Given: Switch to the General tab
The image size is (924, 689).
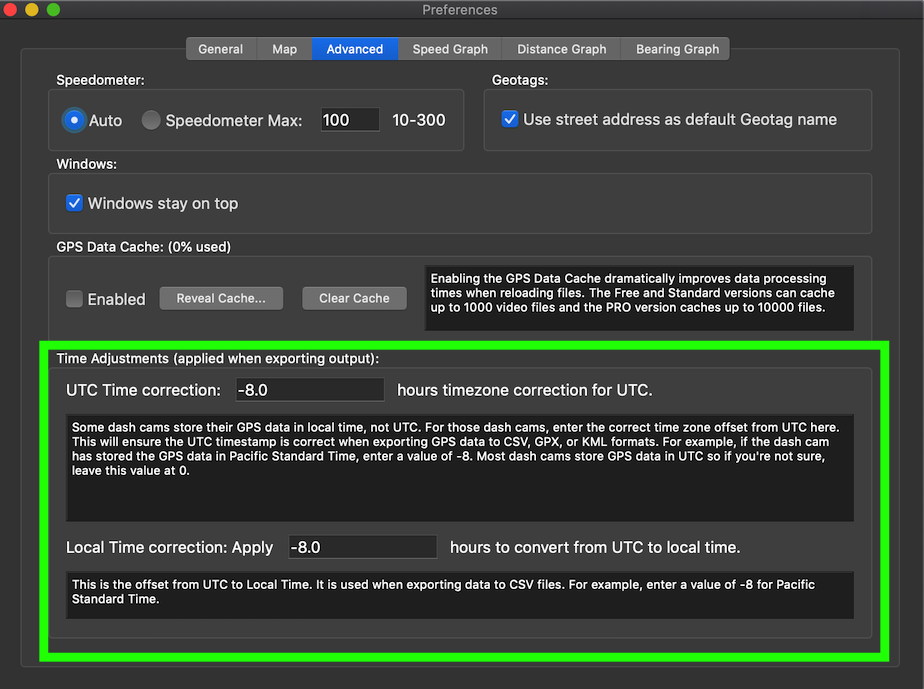Looking at the screenshot, I should coord(220,49).
